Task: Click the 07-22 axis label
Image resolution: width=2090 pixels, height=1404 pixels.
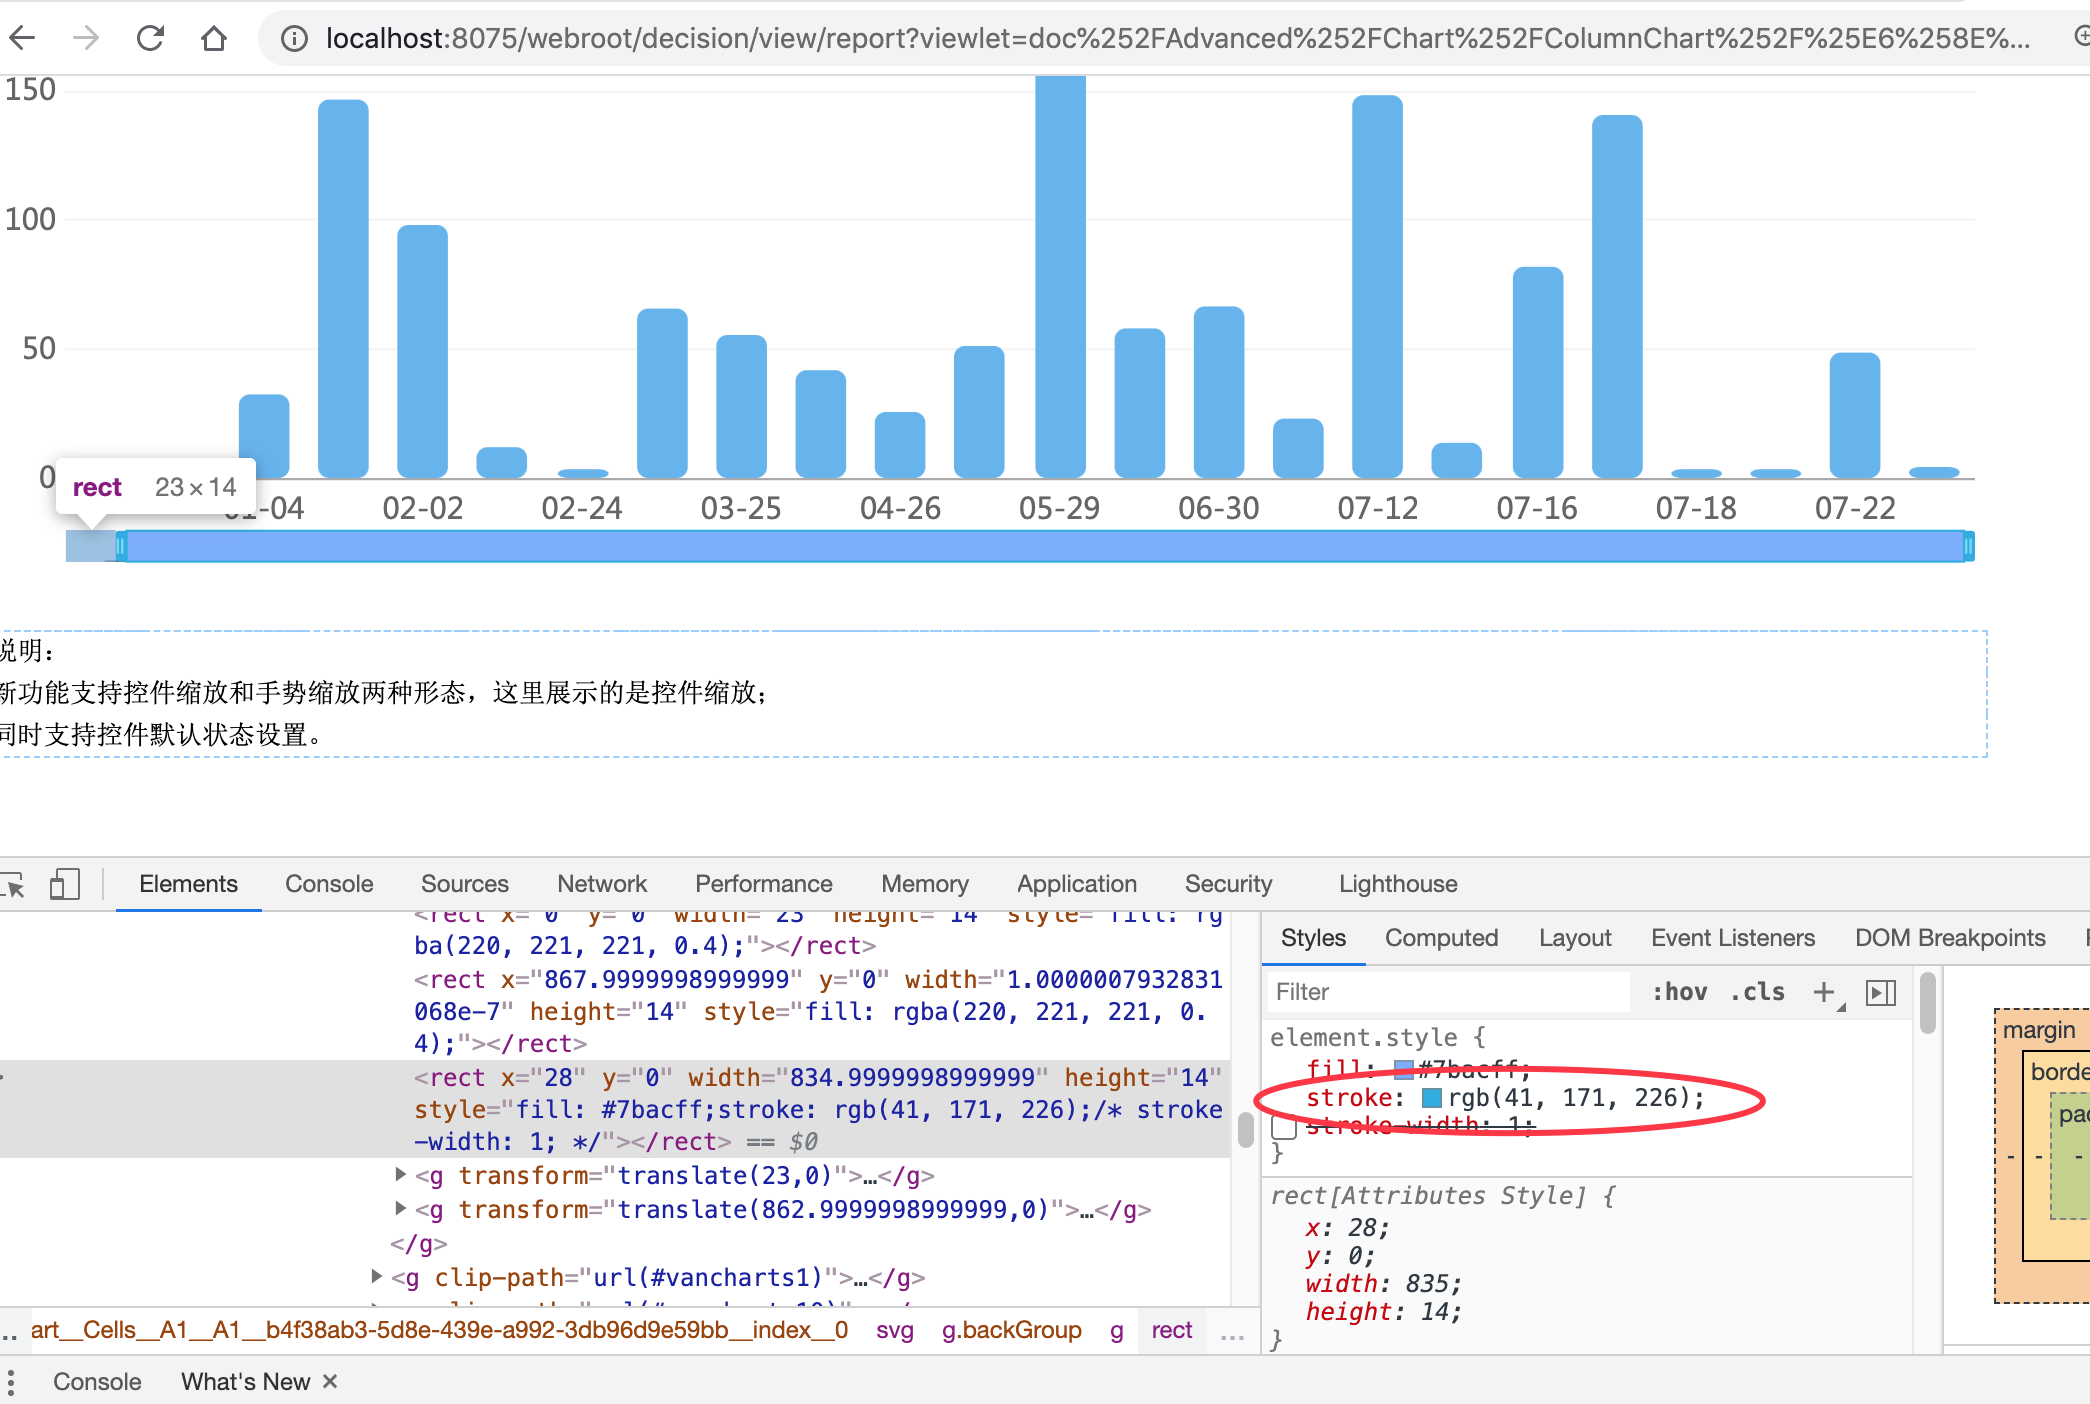Action: [1855, 508]
